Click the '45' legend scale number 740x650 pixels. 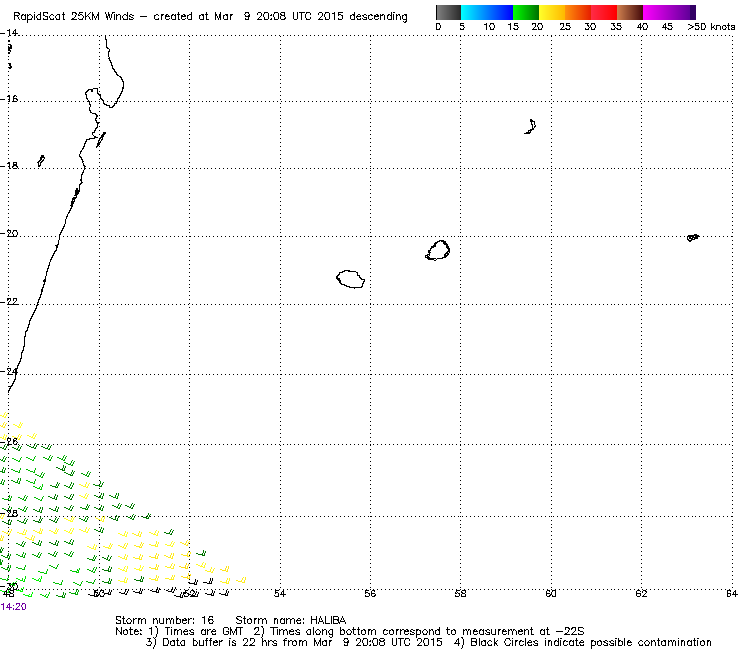[x=667, y=27]
